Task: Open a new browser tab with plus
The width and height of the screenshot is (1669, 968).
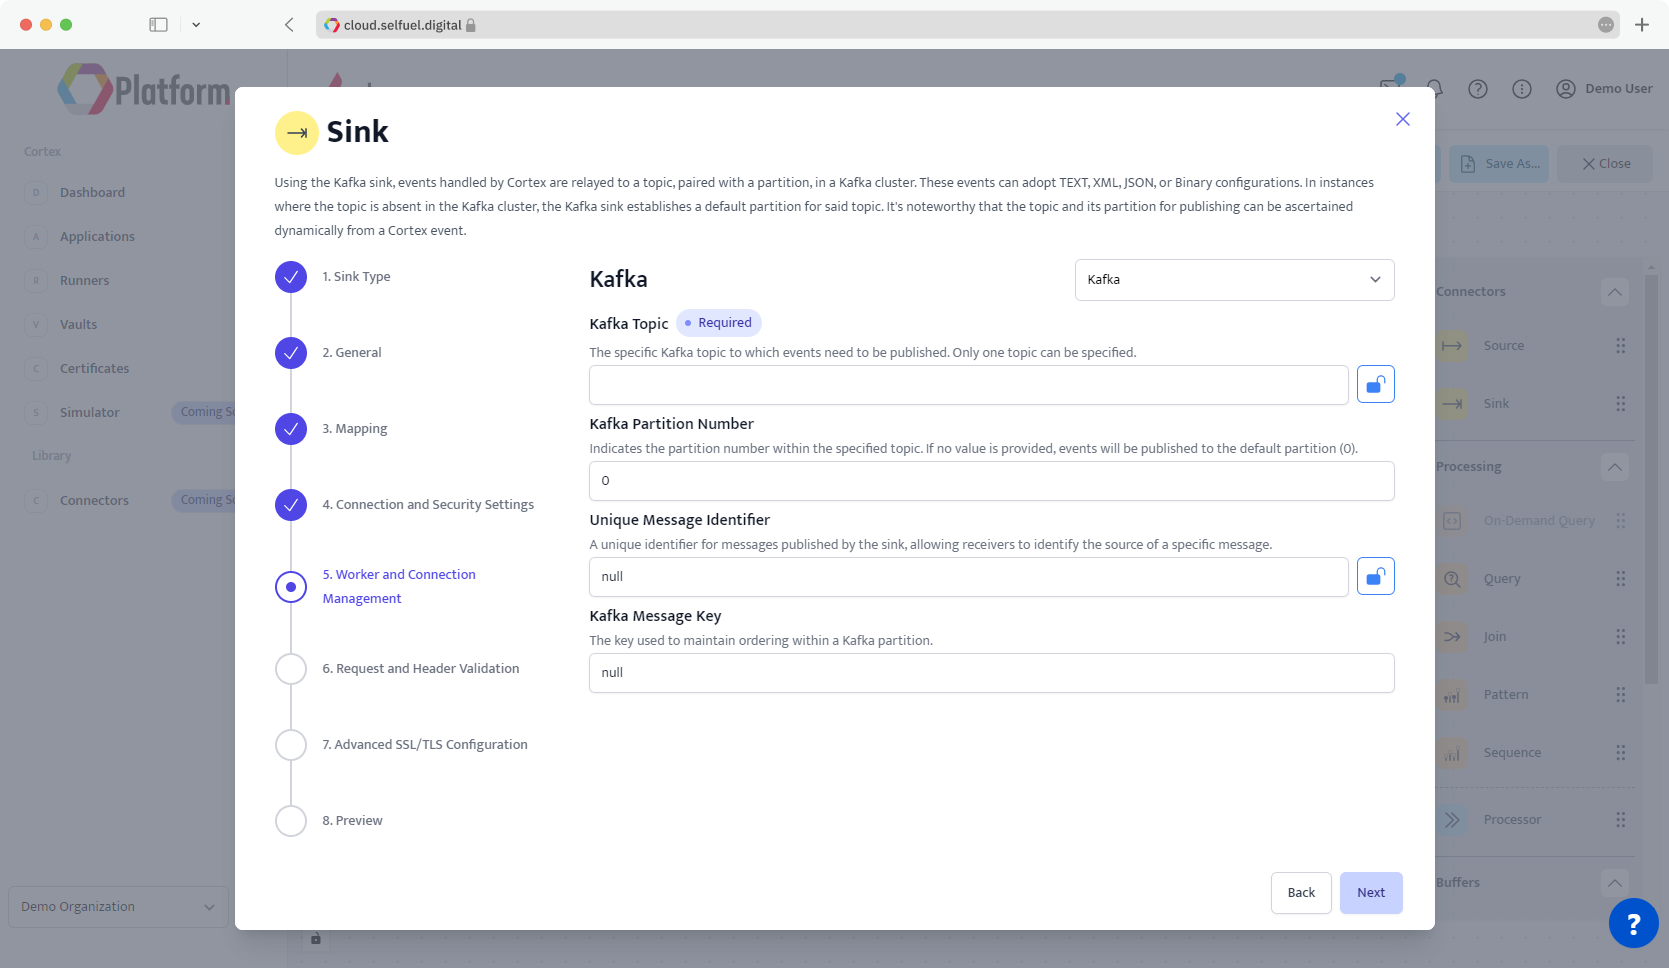Action: (x=1642, y=25)
